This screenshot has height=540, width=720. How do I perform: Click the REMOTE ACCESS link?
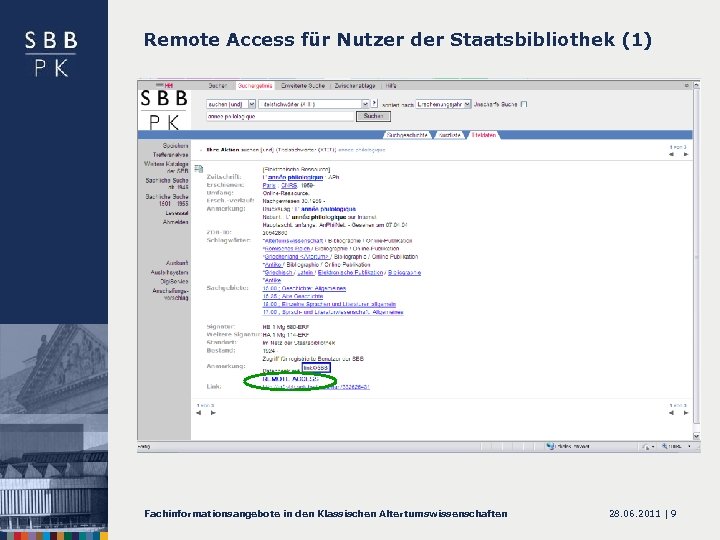[x=290, y=379]
